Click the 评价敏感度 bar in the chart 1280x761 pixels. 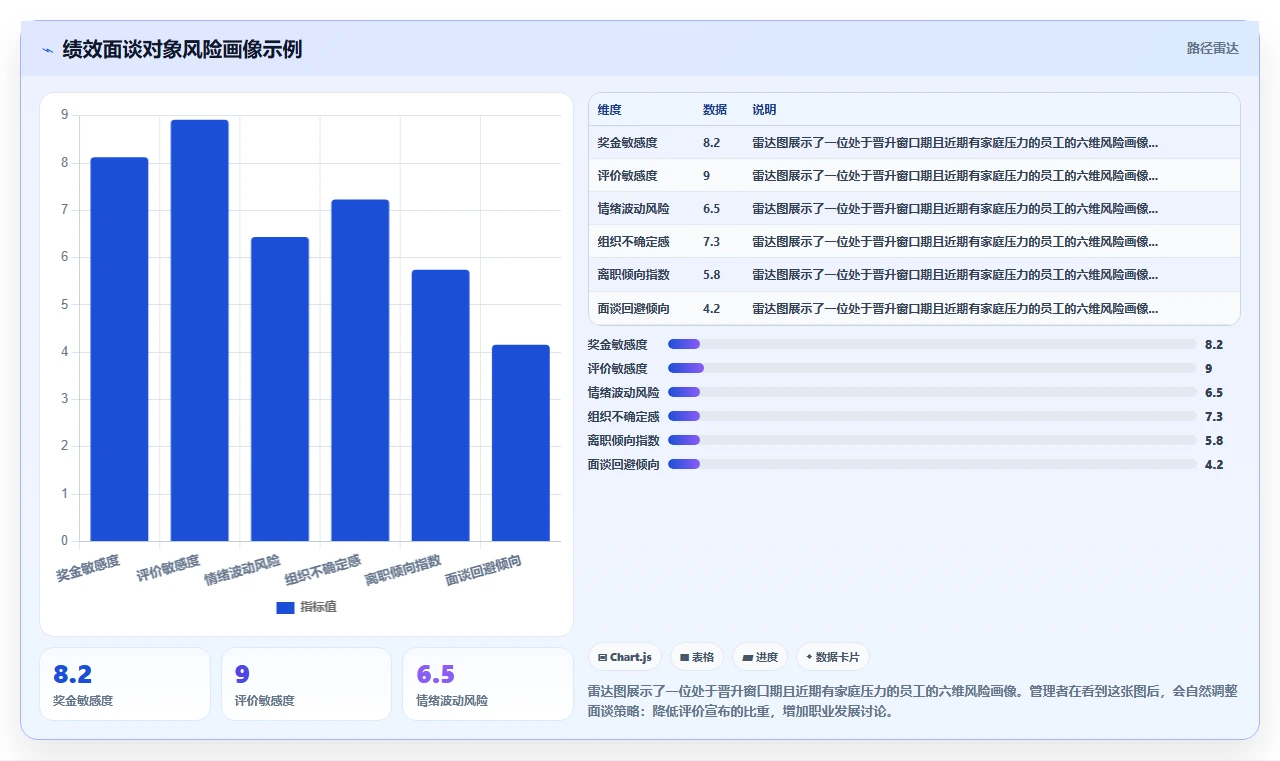pos(200,330)
